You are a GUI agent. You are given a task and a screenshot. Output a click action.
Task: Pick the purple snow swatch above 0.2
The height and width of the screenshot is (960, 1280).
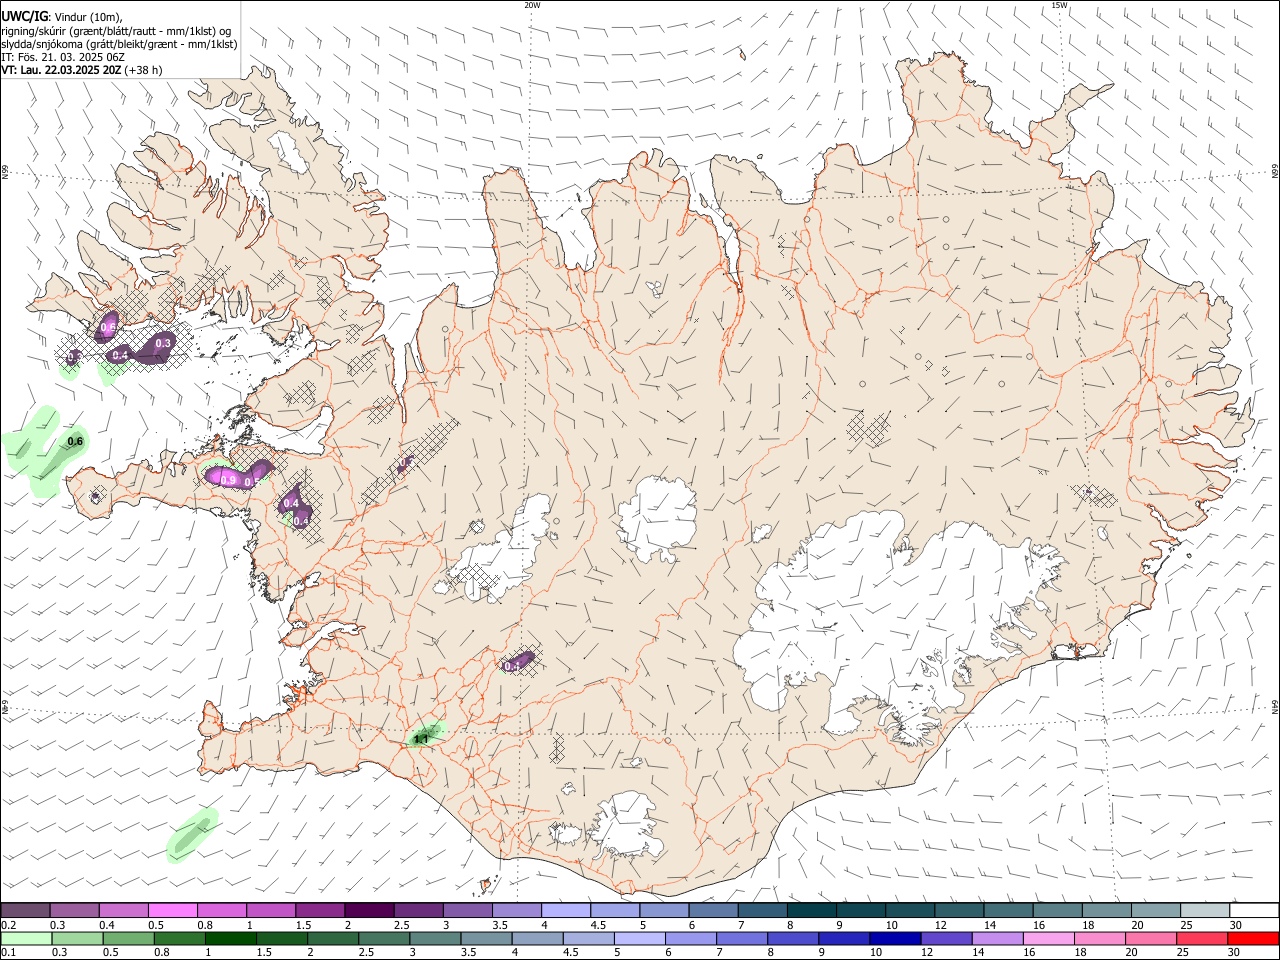25,910
